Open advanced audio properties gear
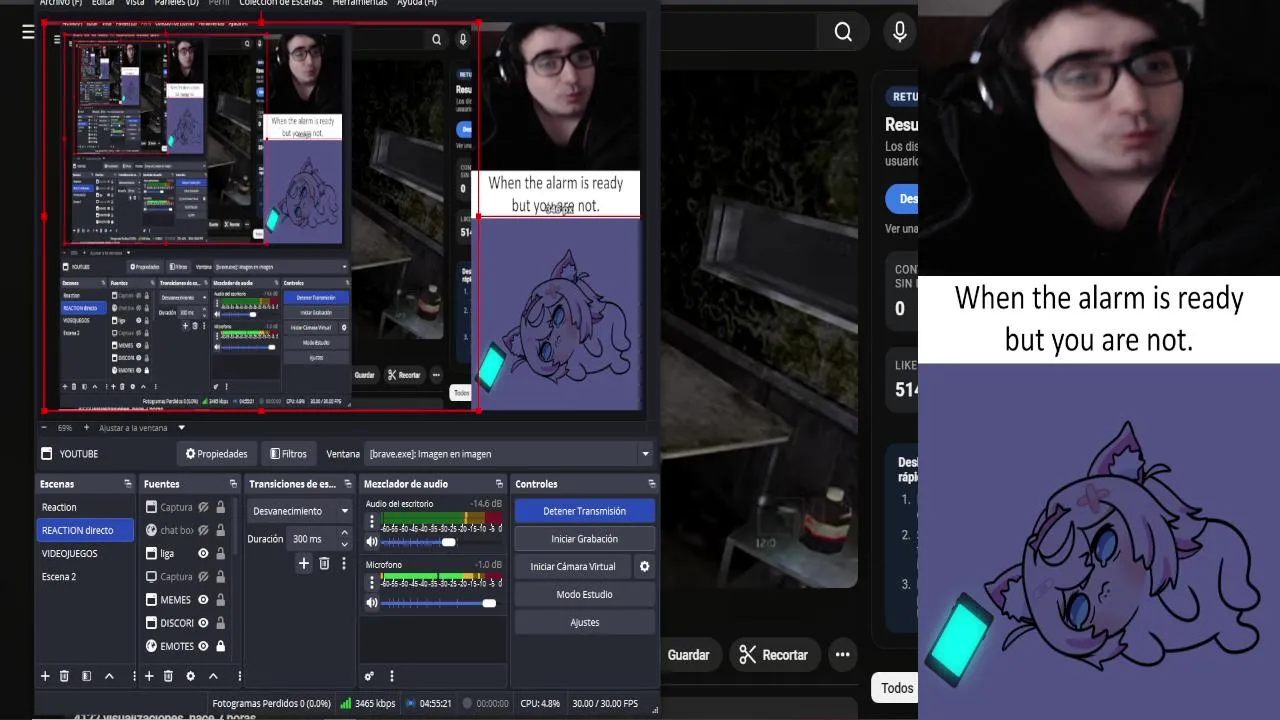This screenshot has height=720, width=1280. pyautogui.click(x=369, y=676)
